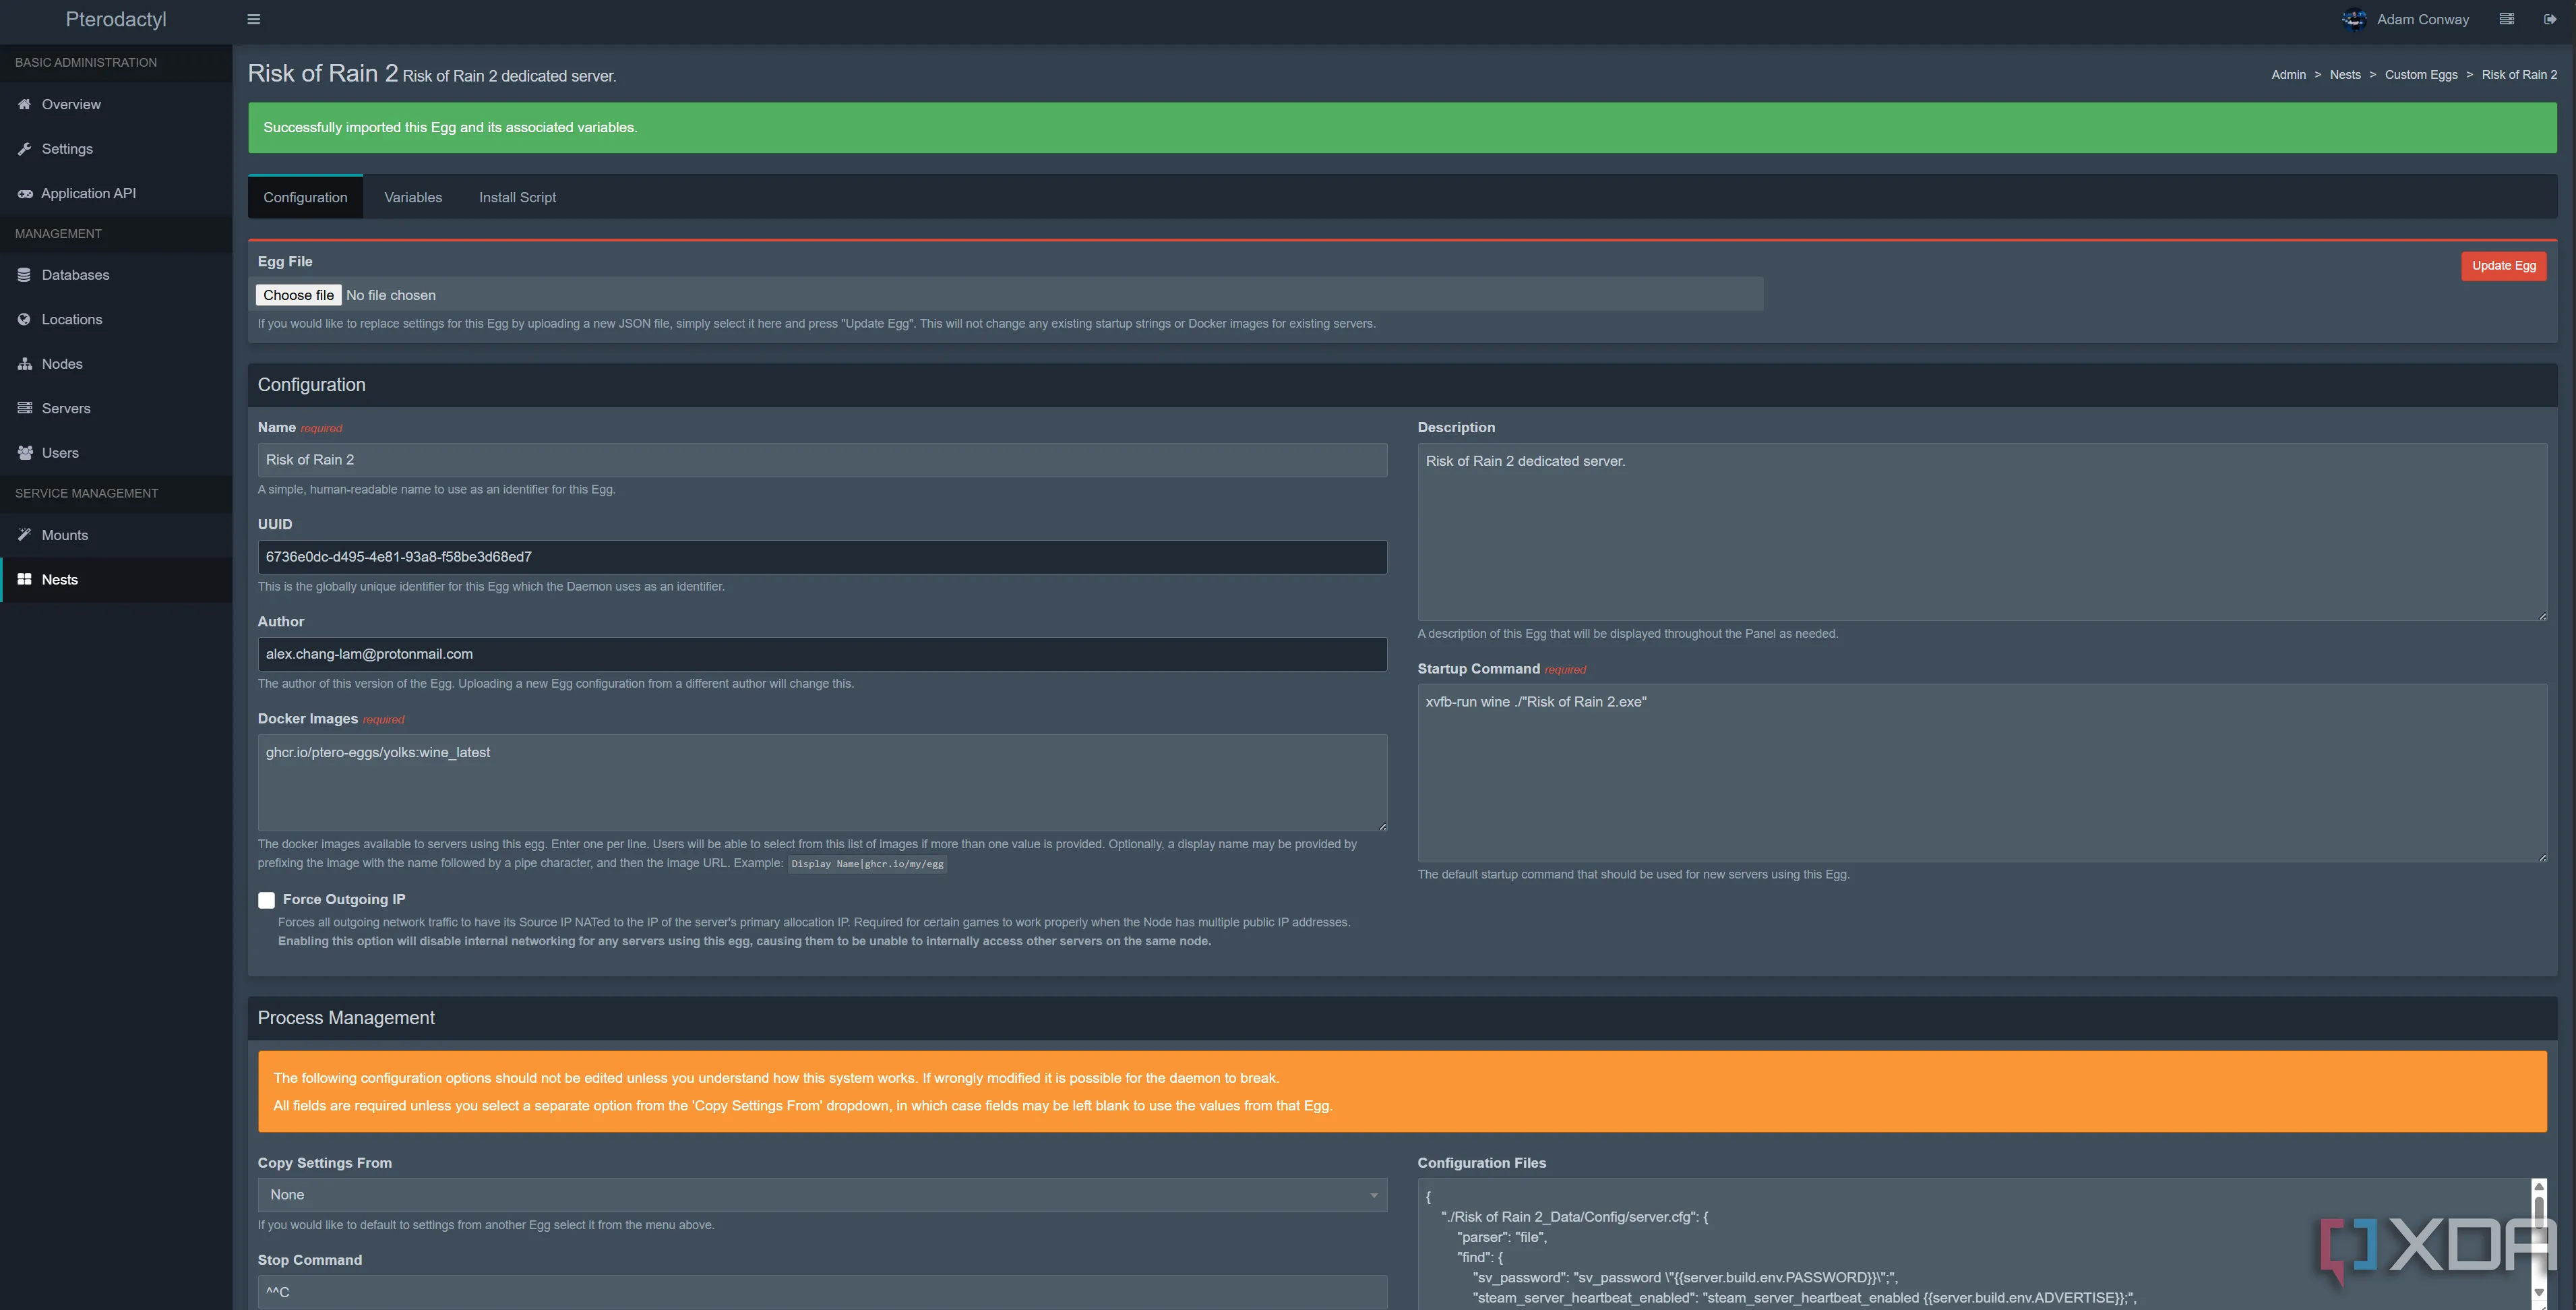Click the hamburger sidebar toggle icon
This screenshot has height=1310, width=2576.
253,19
